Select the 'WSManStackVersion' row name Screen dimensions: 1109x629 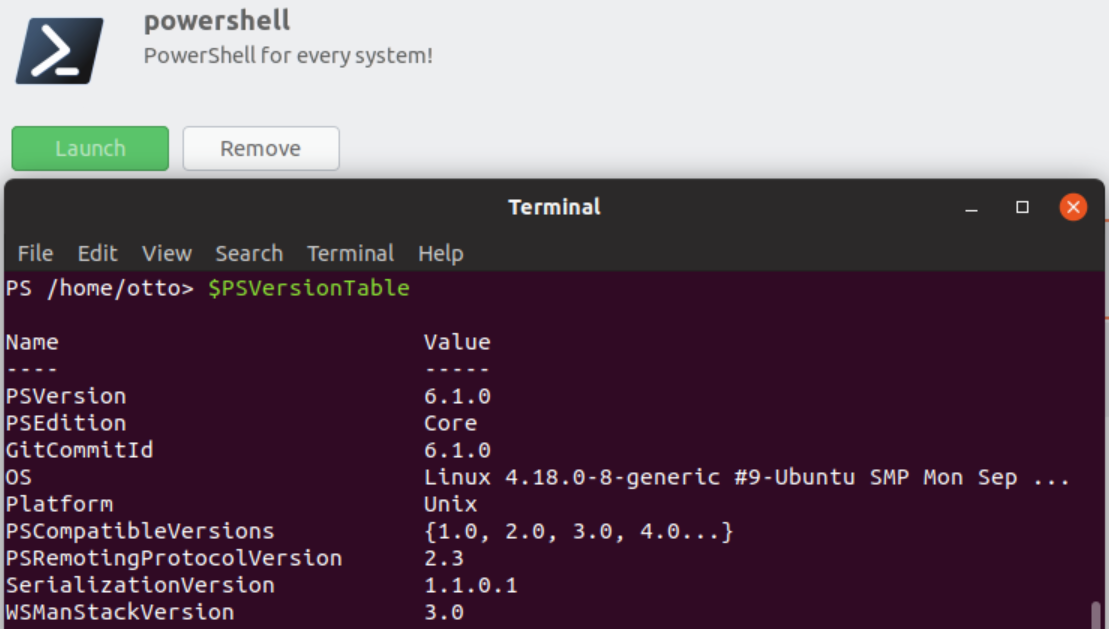click(x=120, y=612)
